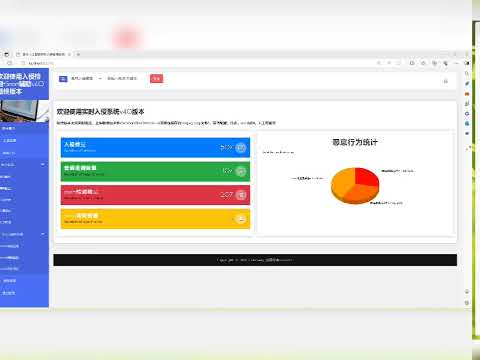Image resolution: width=480 pixels, height=360 pixels.
Task: Click the sidebar header title text
Action: 22,84
